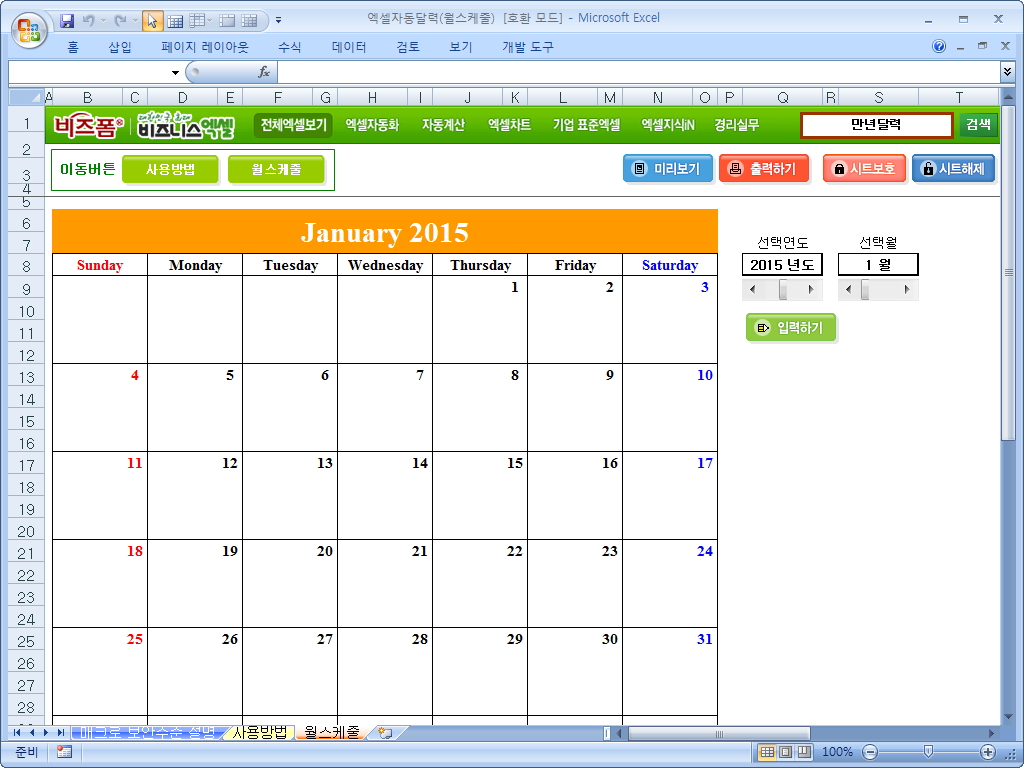Select the January 15 calendar cell
Screen dimensions: 1024x768
tap(480, 495)
